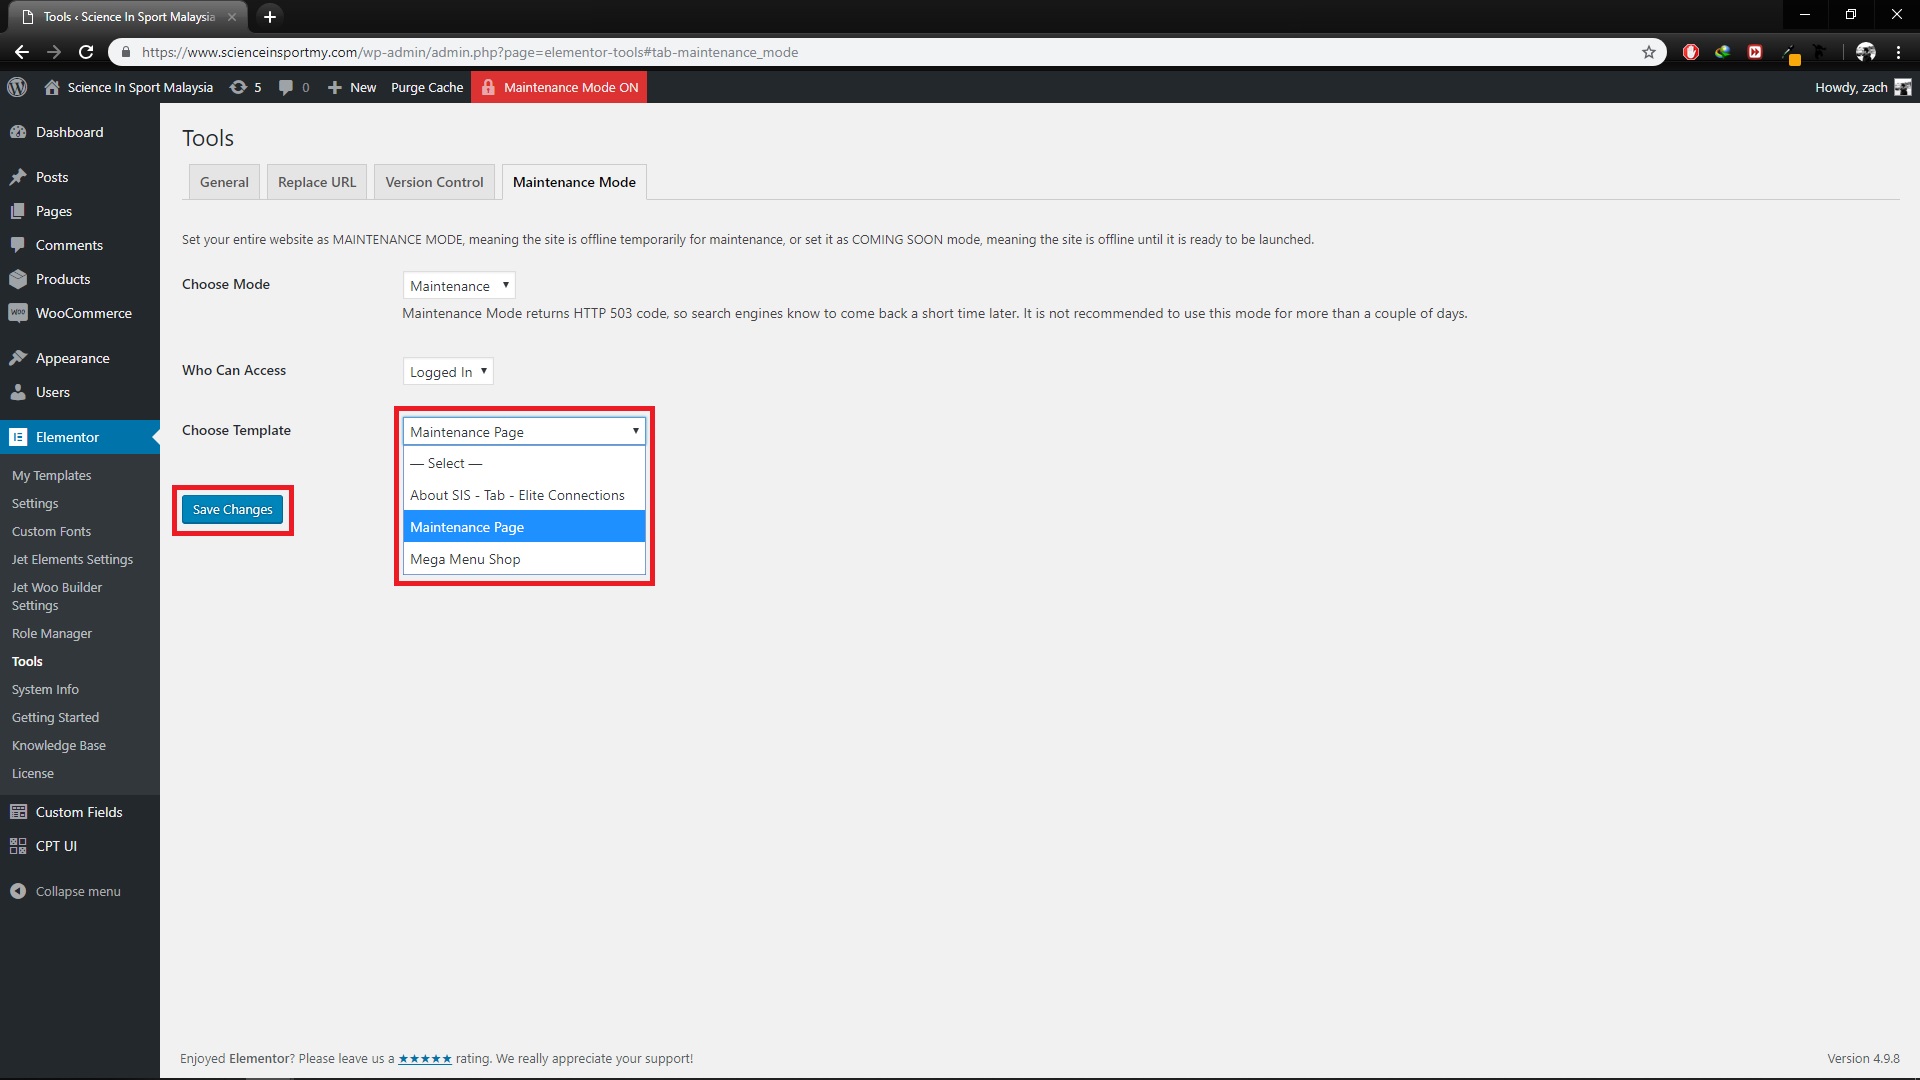
Task: Switch to the Replace URL tab
Action: (317, 182)
